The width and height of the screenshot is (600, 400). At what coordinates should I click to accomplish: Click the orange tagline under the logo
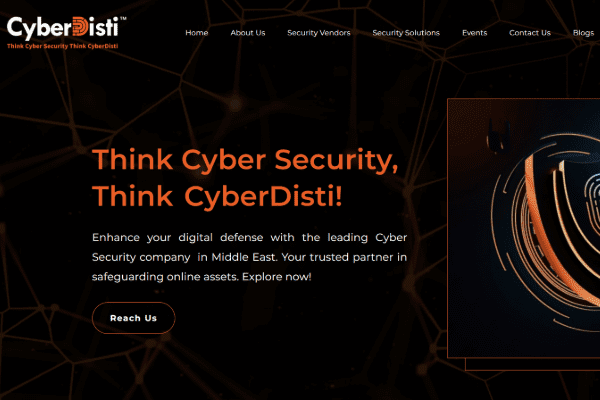coord(62,46)
